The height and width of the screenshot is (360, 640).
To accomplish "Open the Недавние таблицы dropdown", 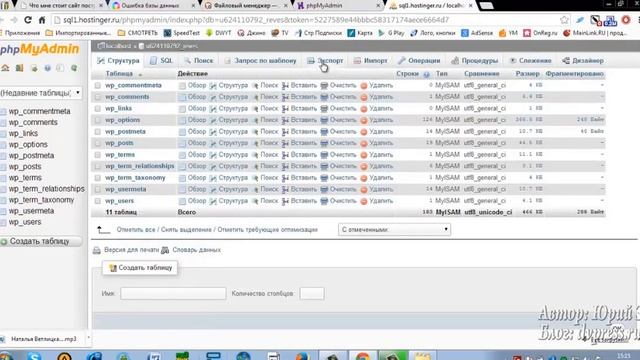I will (x=41, y=93).
